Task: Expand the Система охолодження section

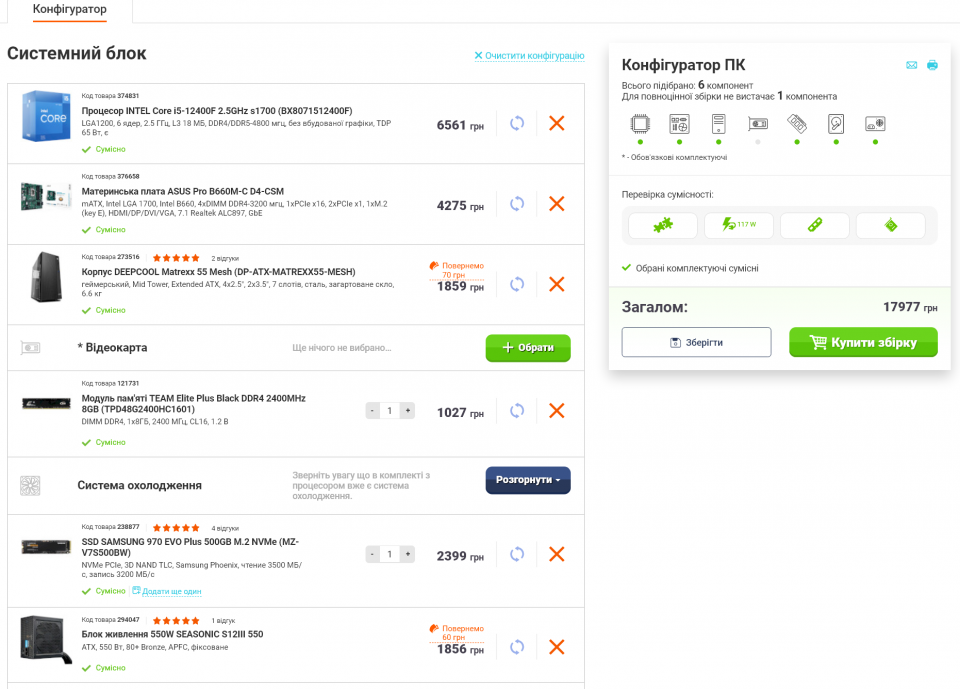Action: [x=528, y=480]
